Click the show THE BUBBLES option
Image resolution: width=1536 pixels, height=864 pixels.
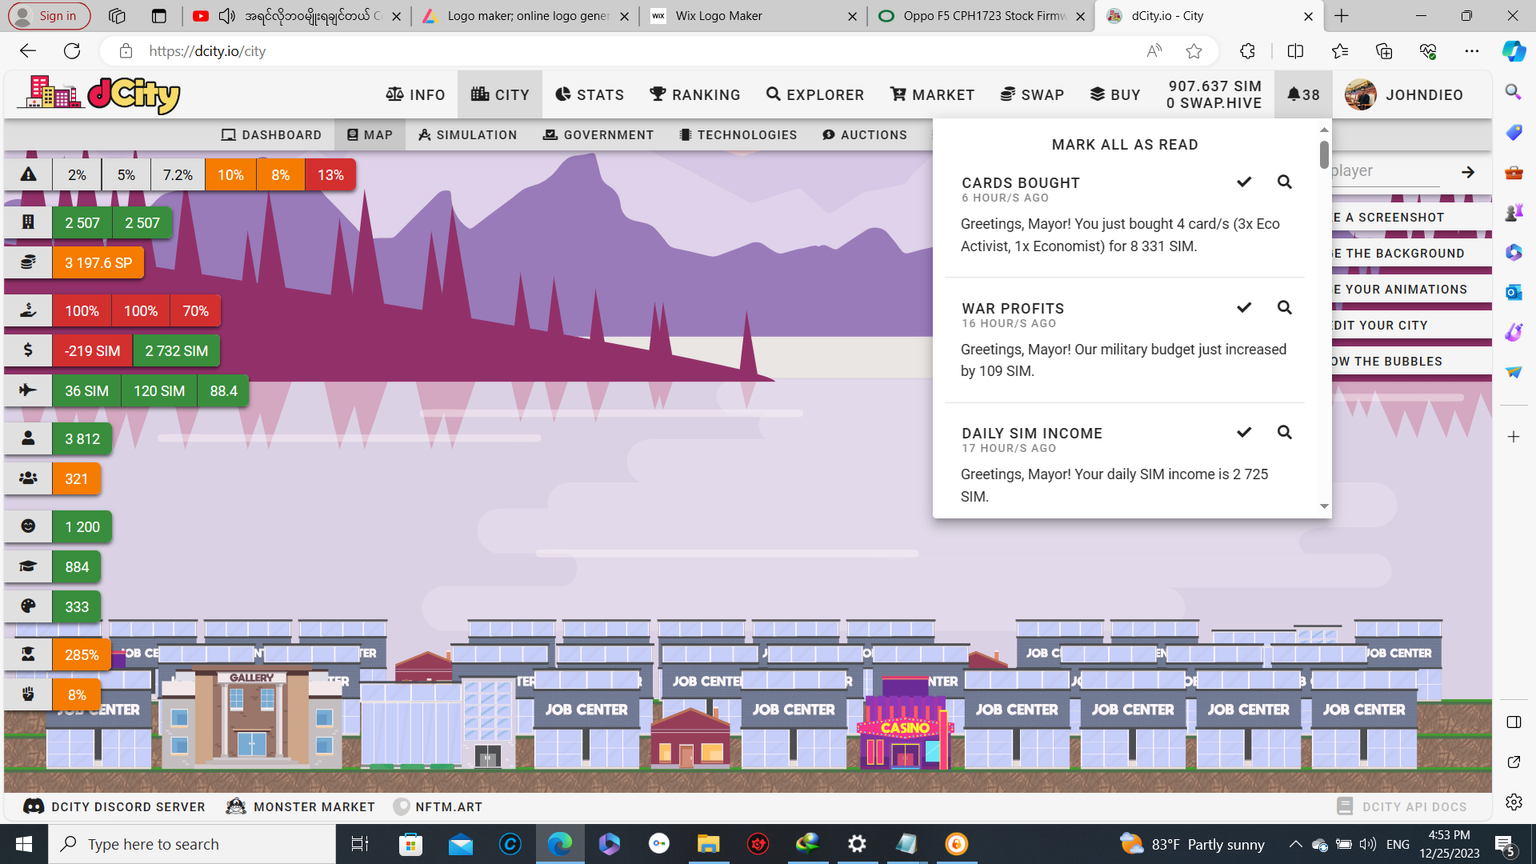pyautogui.click(x=1411, y=361)
